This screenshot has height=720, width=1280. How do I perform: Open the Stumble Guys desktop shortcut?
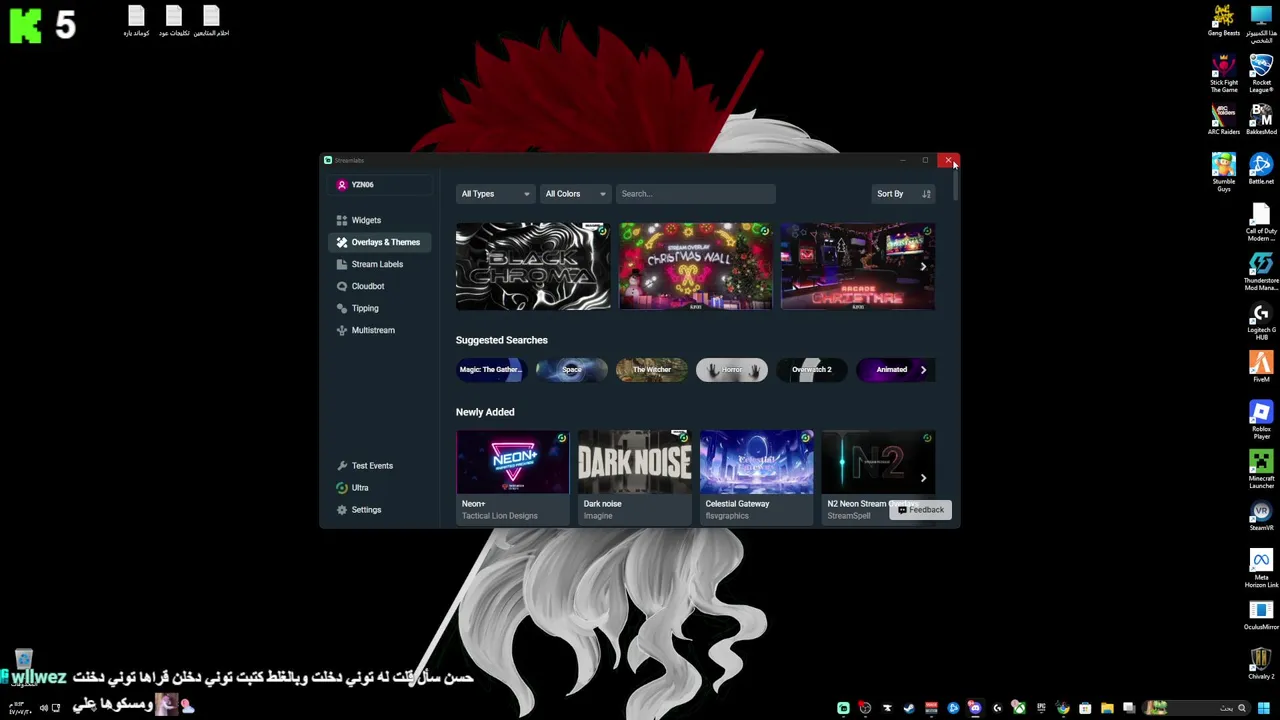1224,172
